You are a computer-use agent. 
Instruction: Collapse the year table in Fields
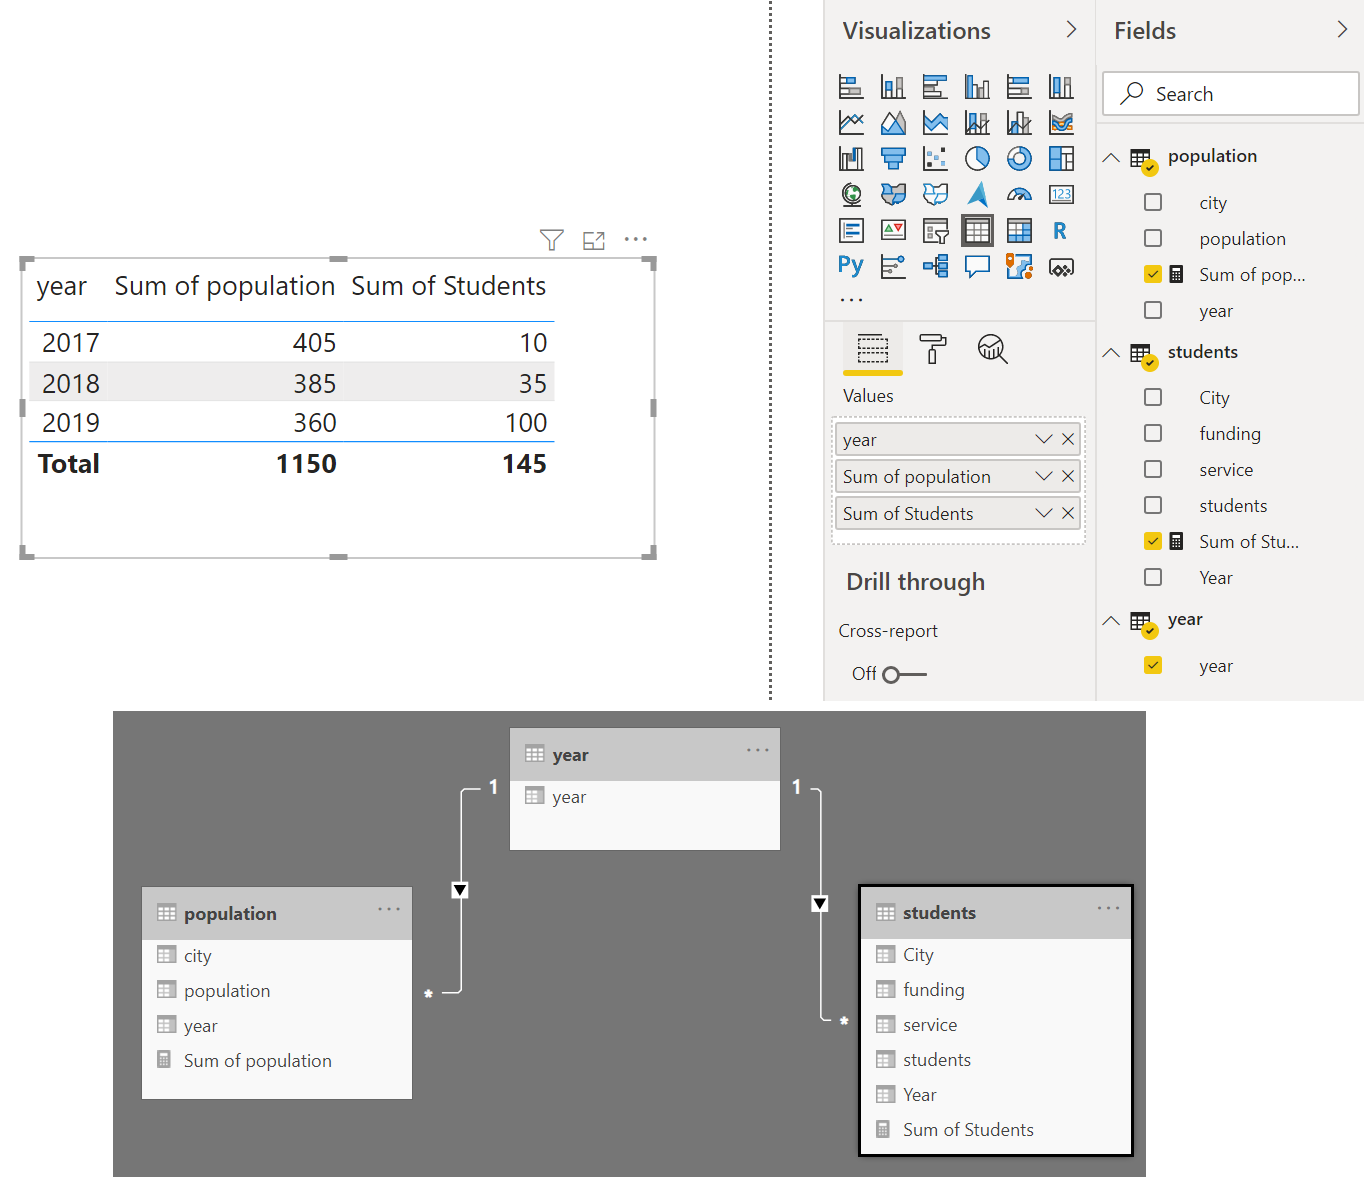pyautogui.click(x=1111, y=620)
